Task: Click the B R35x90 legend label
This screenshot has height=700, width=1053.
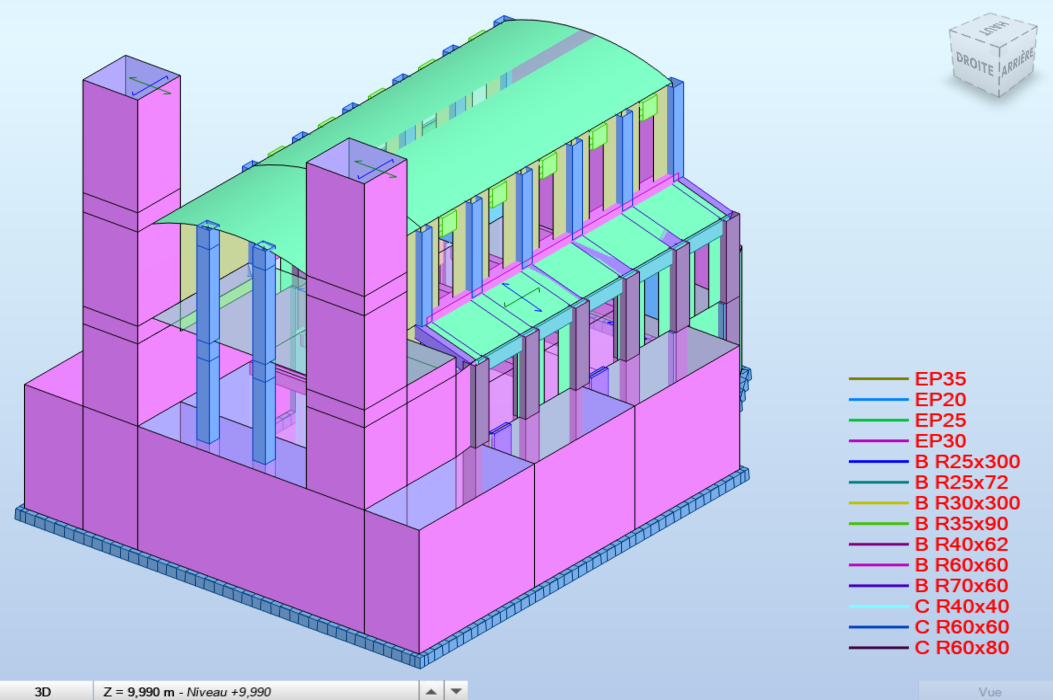Action: point(961,524)
